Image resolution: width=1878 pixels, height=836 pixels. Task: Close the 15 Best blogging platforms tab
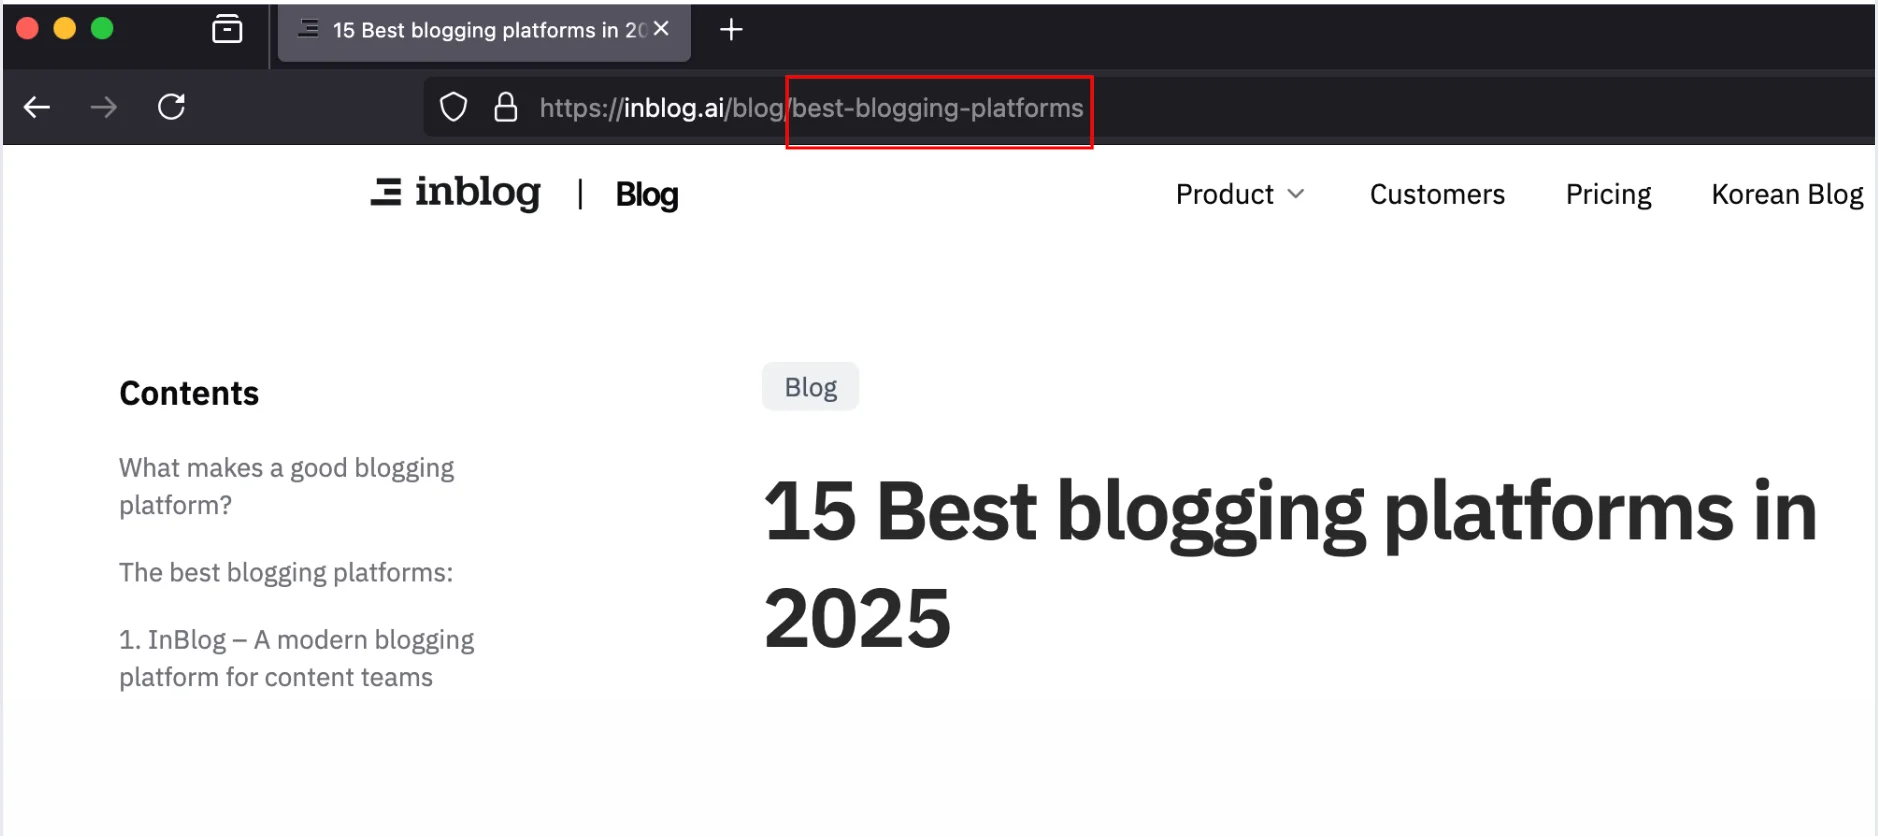(x=661, y=30)
